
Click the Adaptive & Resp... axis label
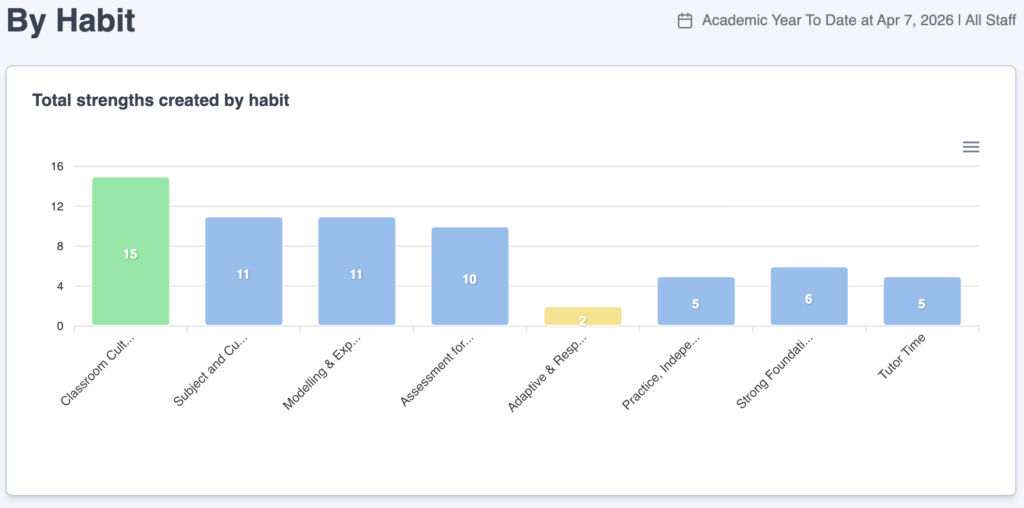549,372
